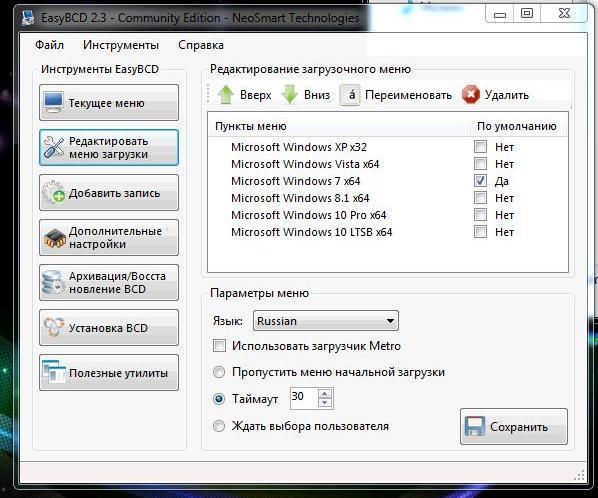
Task: Click the green Down arrow icon
Action: tap(290, 95)
